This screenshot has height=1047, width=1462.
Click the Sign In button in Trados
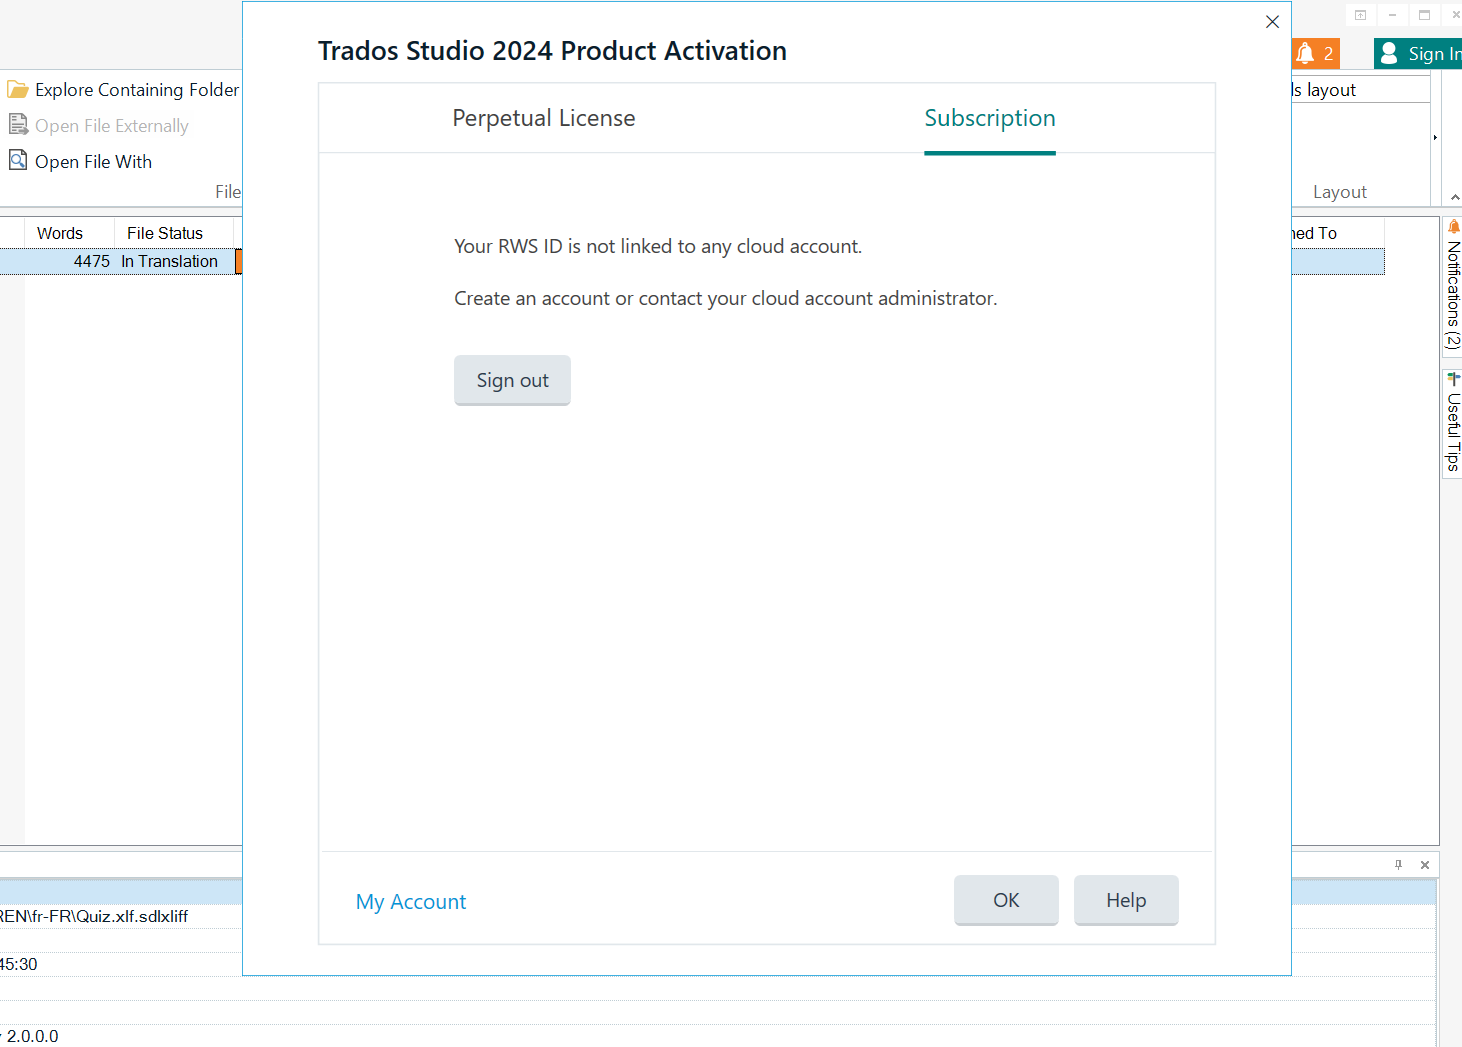1418,54
